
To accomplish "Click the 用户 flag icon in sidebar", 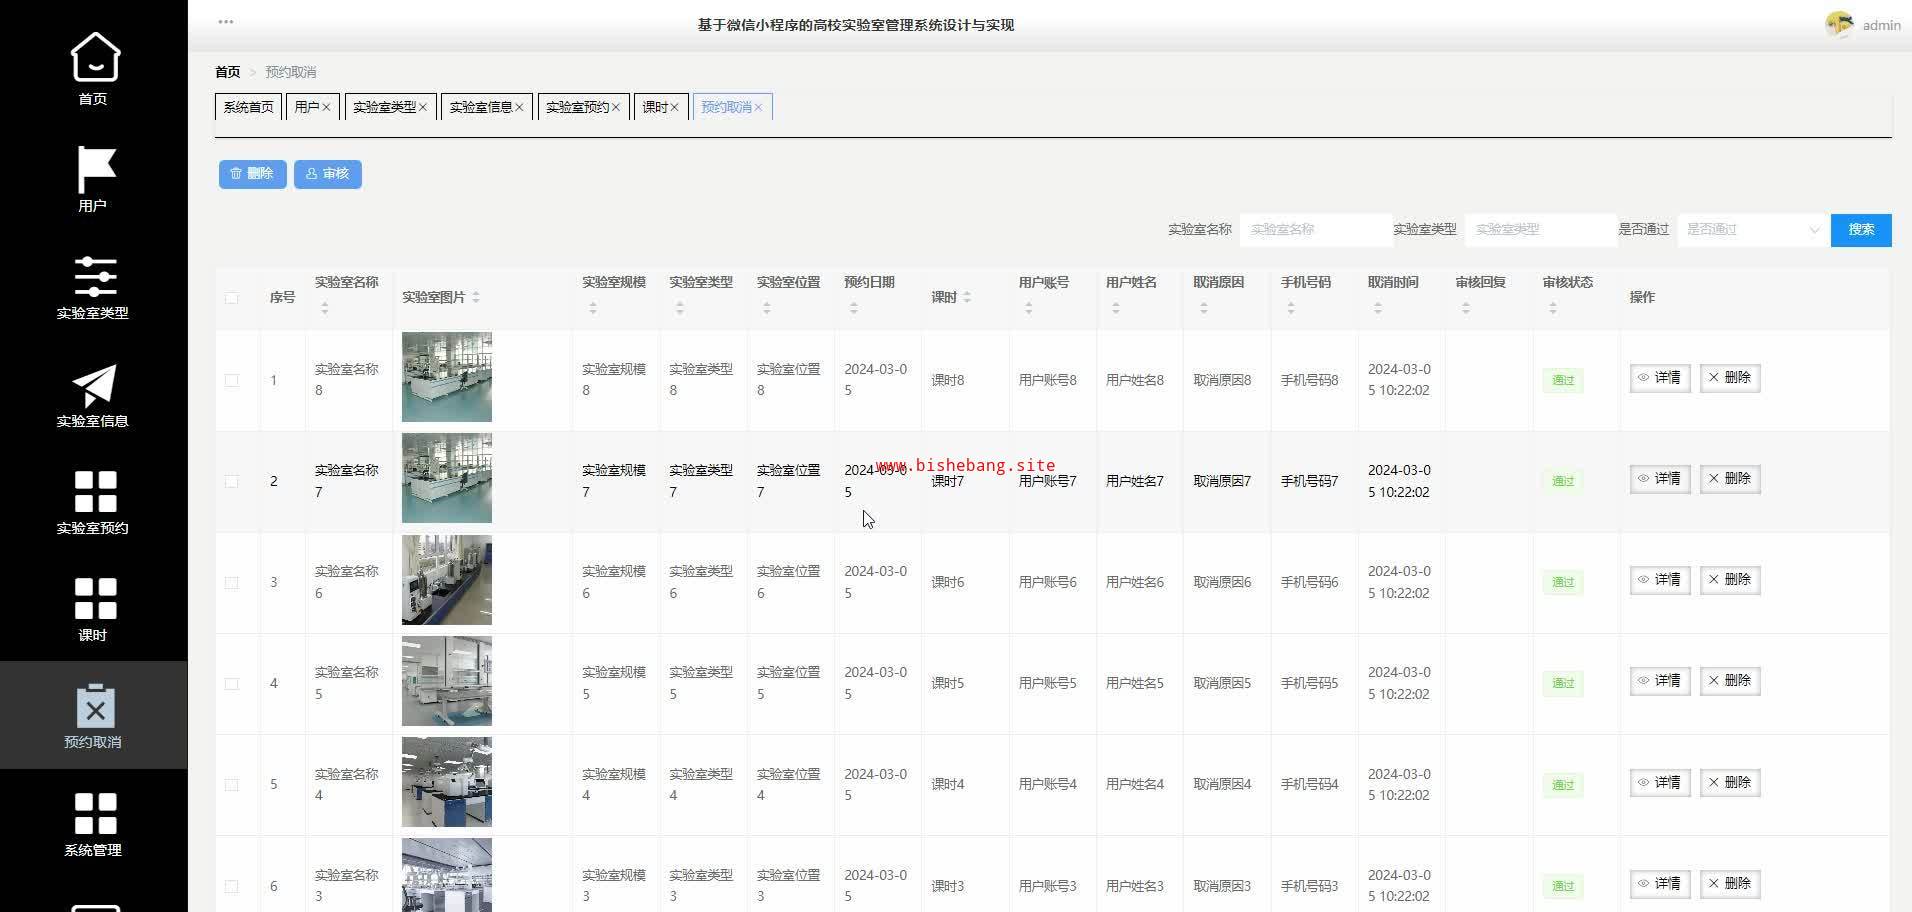I will coord(95,170).
